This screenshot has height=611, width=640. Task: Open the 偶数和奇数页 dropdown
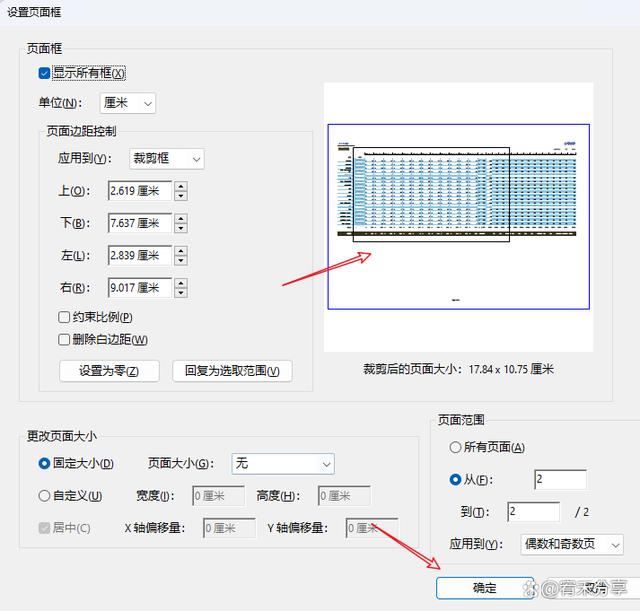point(572,544)
